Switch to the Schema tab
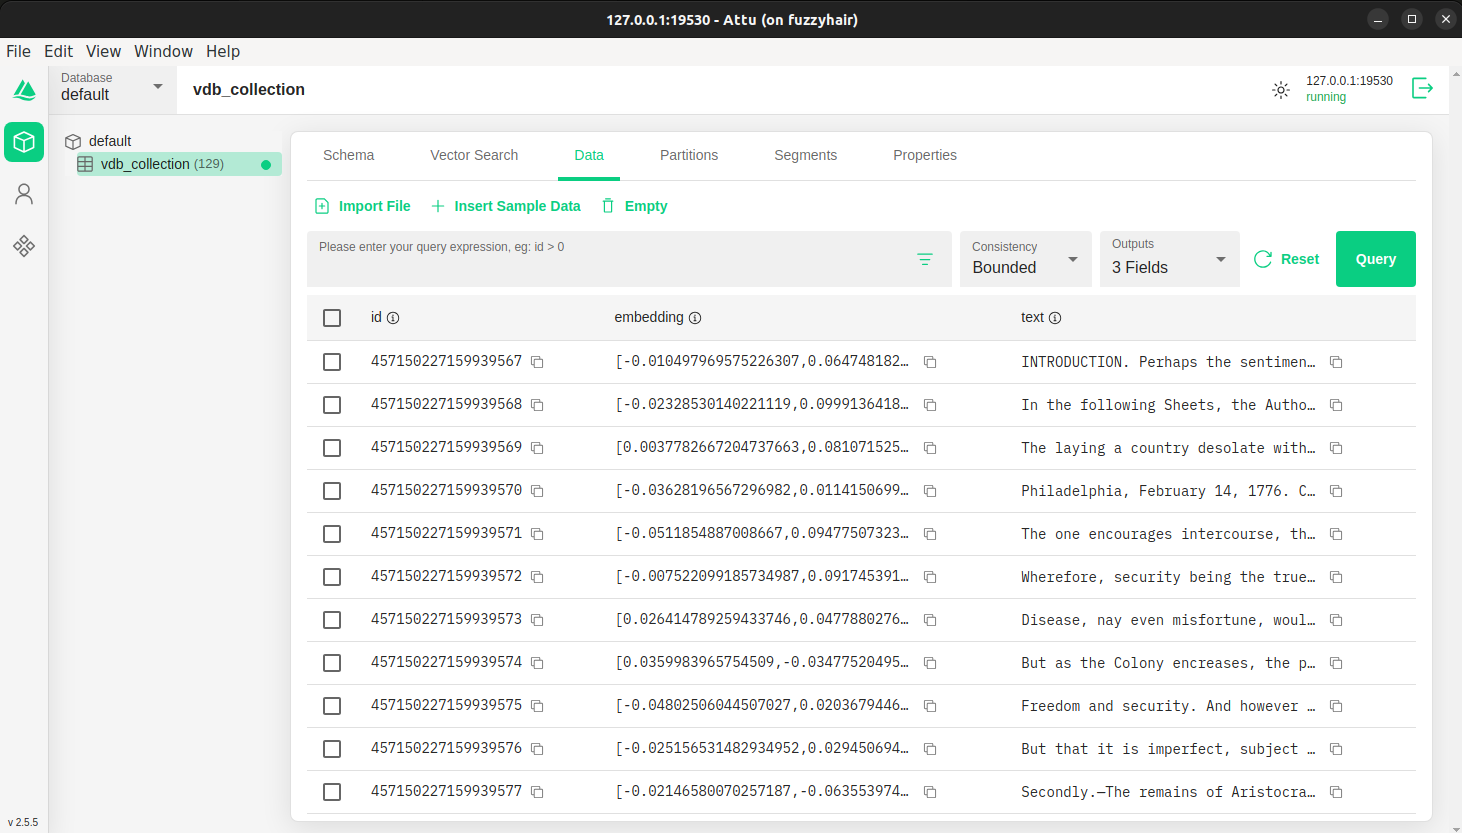This screenshot has height=833, width=1462. click(x=348, y=155)
